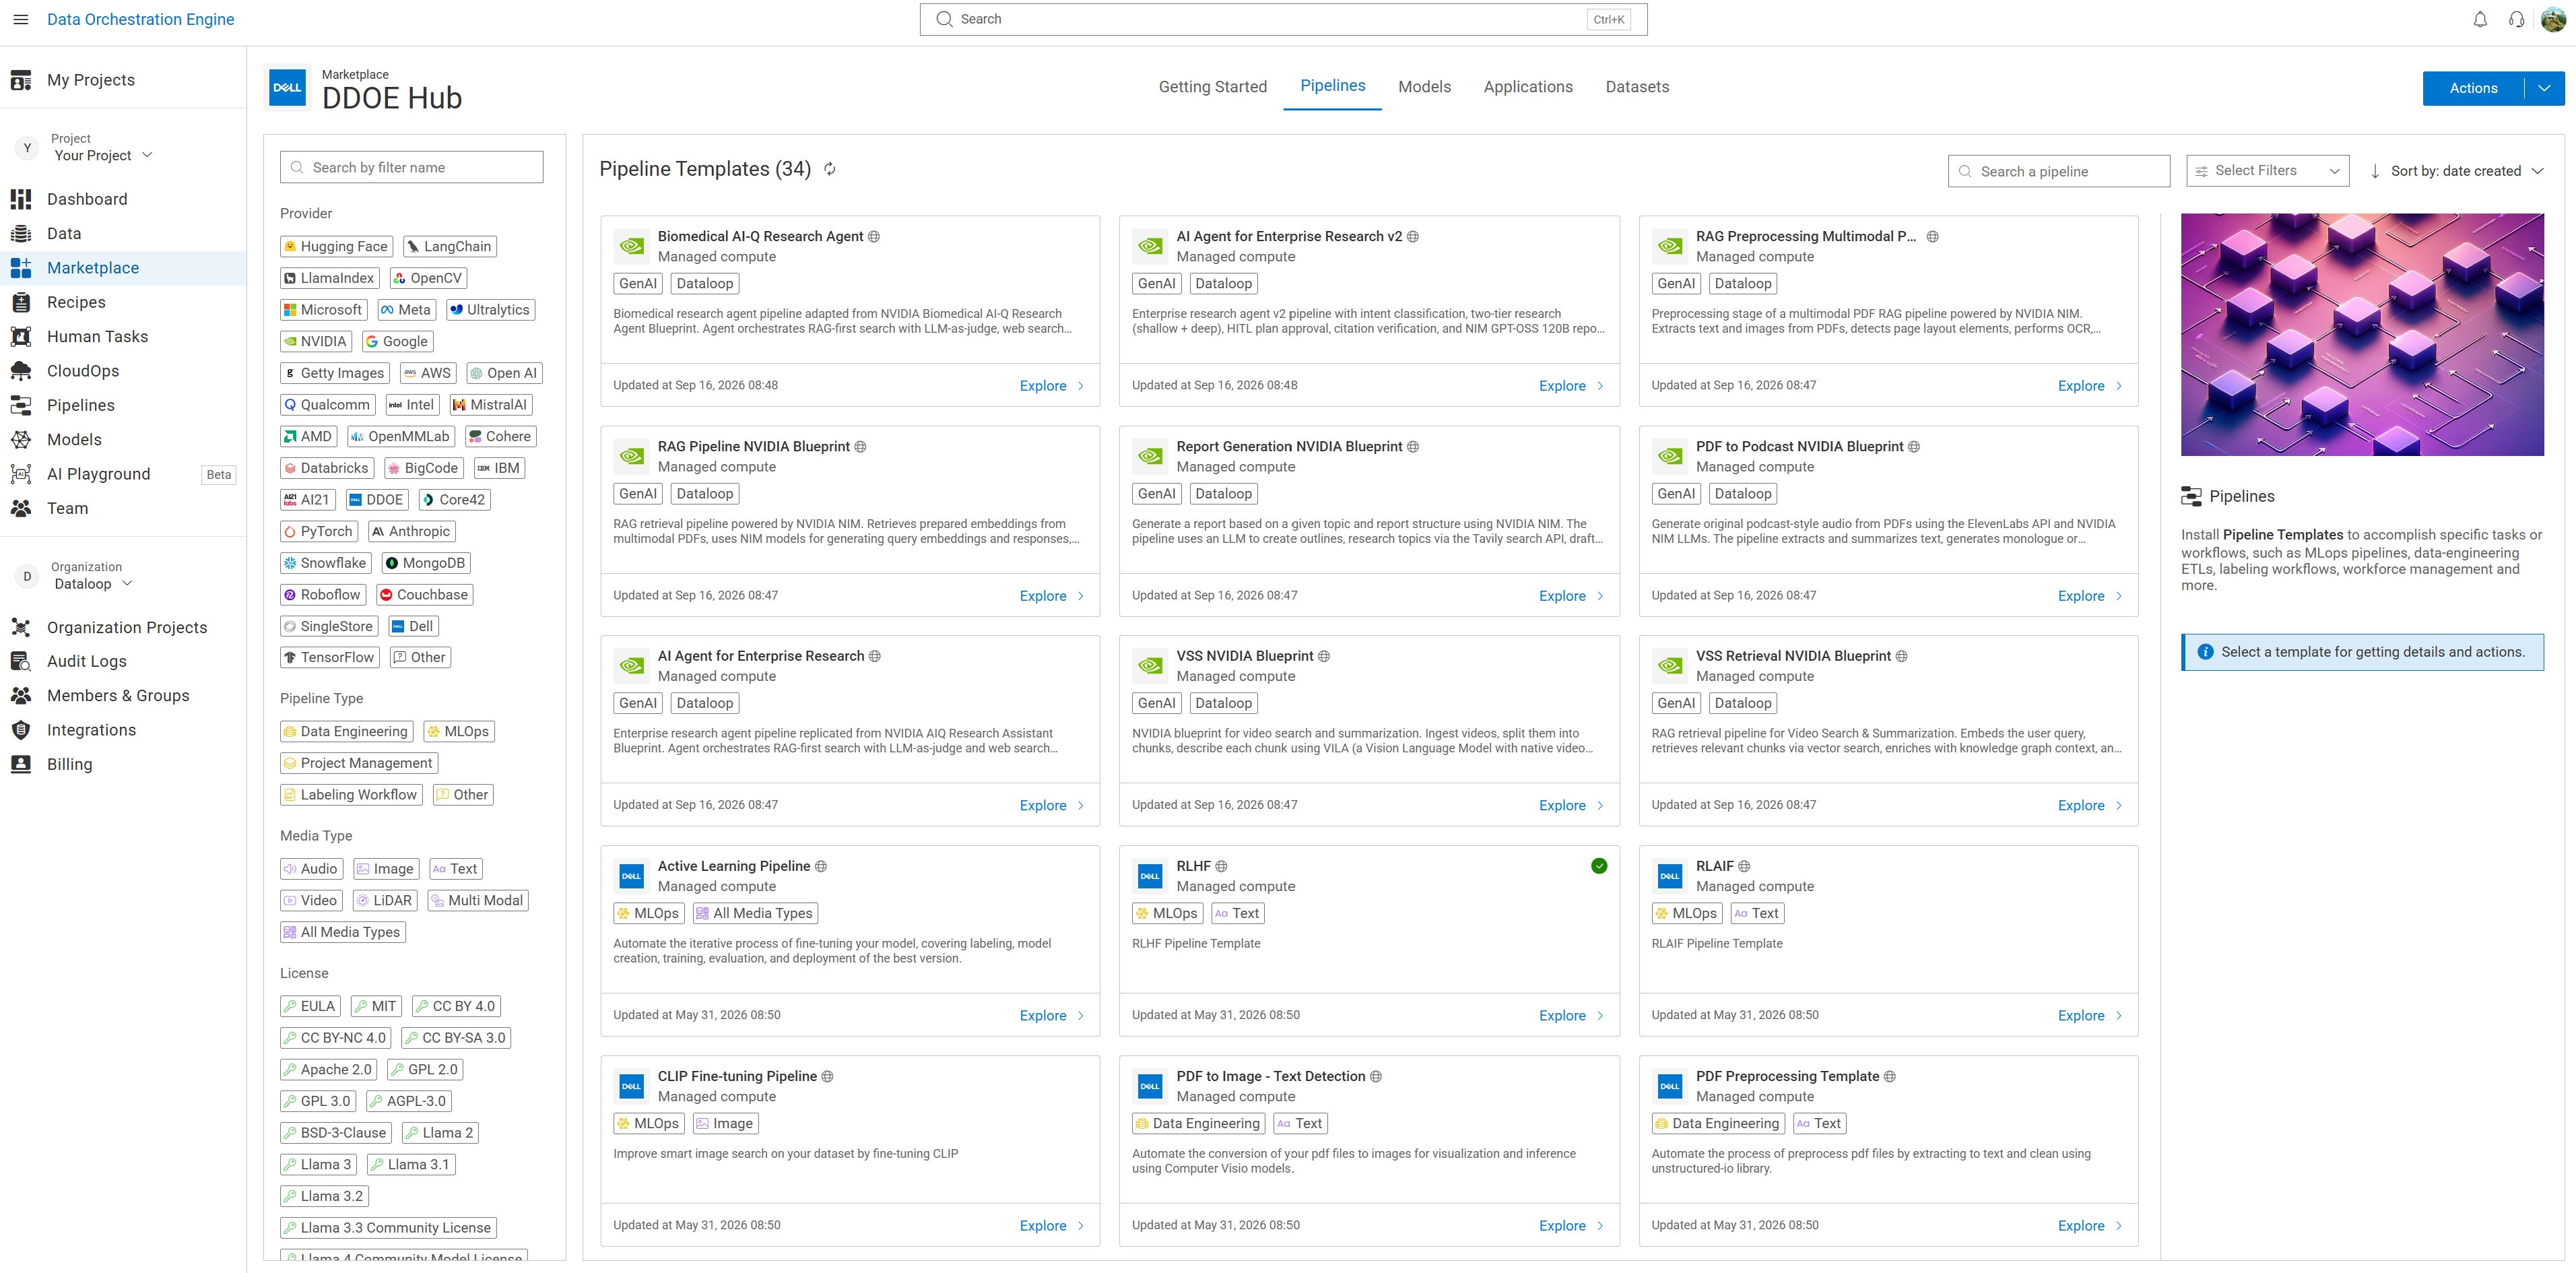The height and width of the screenshot is (1273, 2576).
Task: Focus the Search a pipeline field
Action: click(x=2059, y=171)
